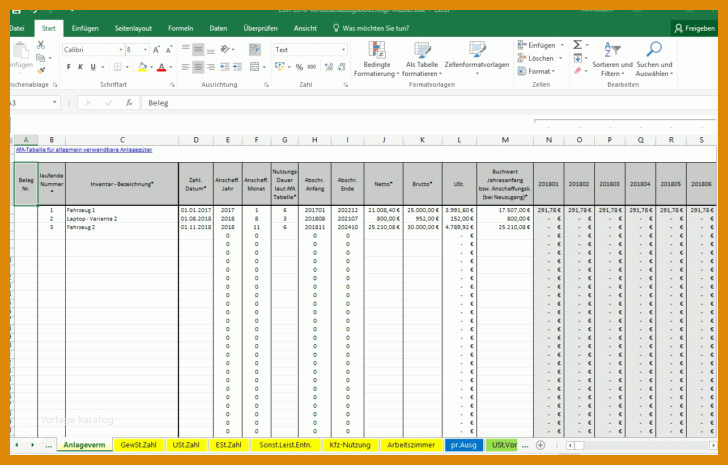
Task: Expand merge cells dropdown arrow
Action: [264, 67]
